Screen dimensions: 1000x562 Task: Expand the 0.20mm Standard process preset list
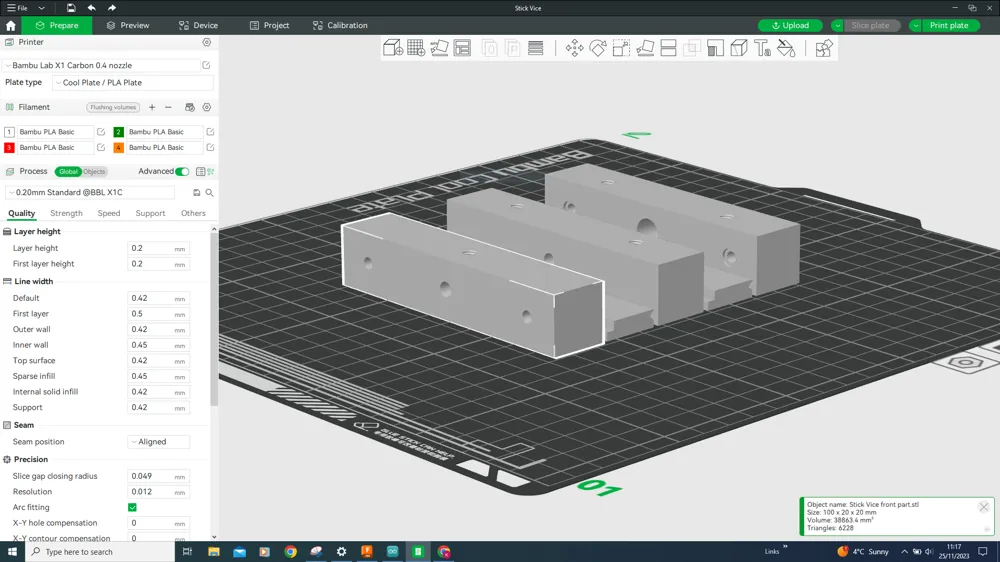click(92, 193)
